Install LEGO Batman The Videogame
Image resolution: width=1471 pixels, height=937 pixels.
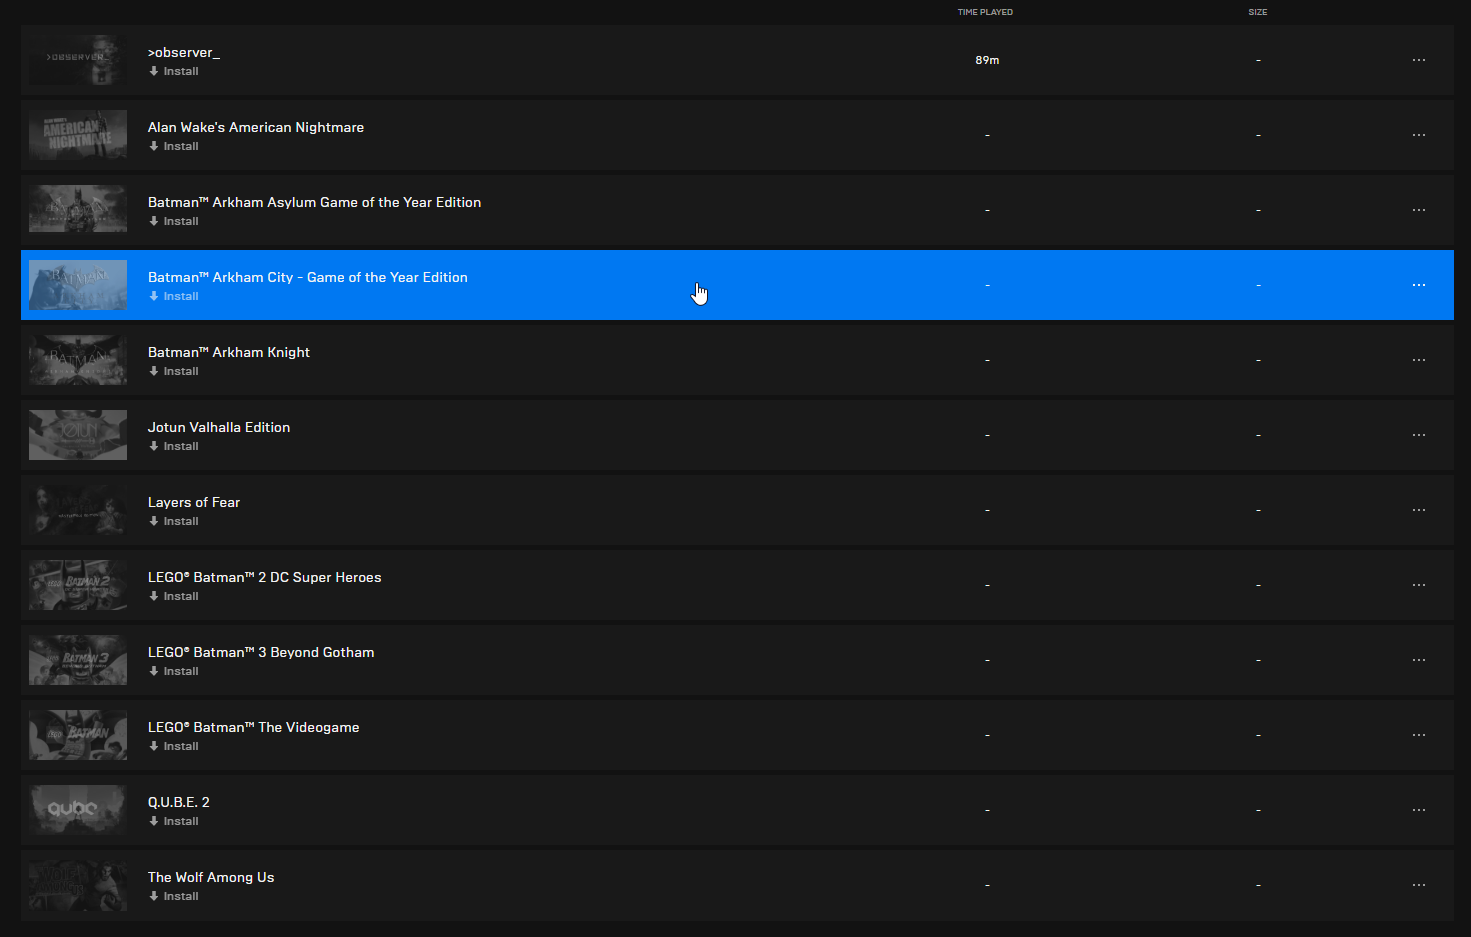coord(174,746)
